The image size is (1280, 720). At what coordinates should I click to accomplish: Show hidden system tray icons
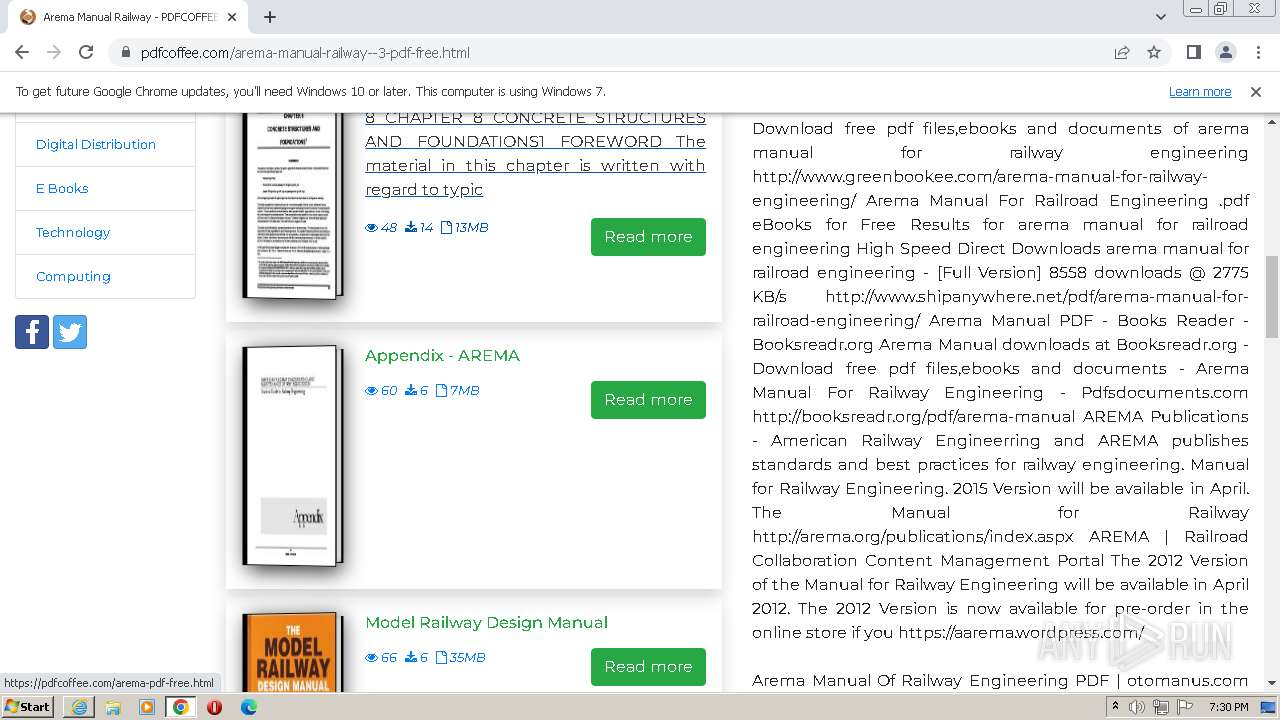coord(1115,707)
